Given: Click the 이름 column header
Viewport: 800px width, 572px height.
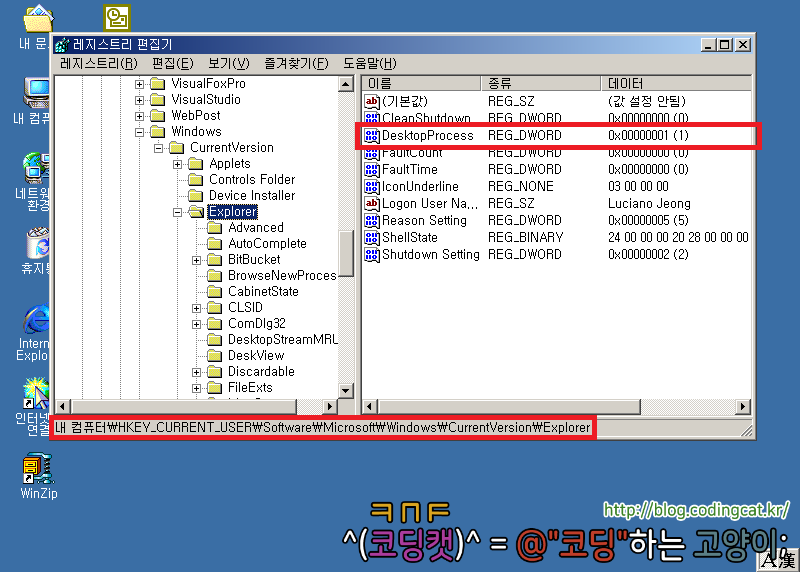Looking at the screenshot, I should point(421,83).
